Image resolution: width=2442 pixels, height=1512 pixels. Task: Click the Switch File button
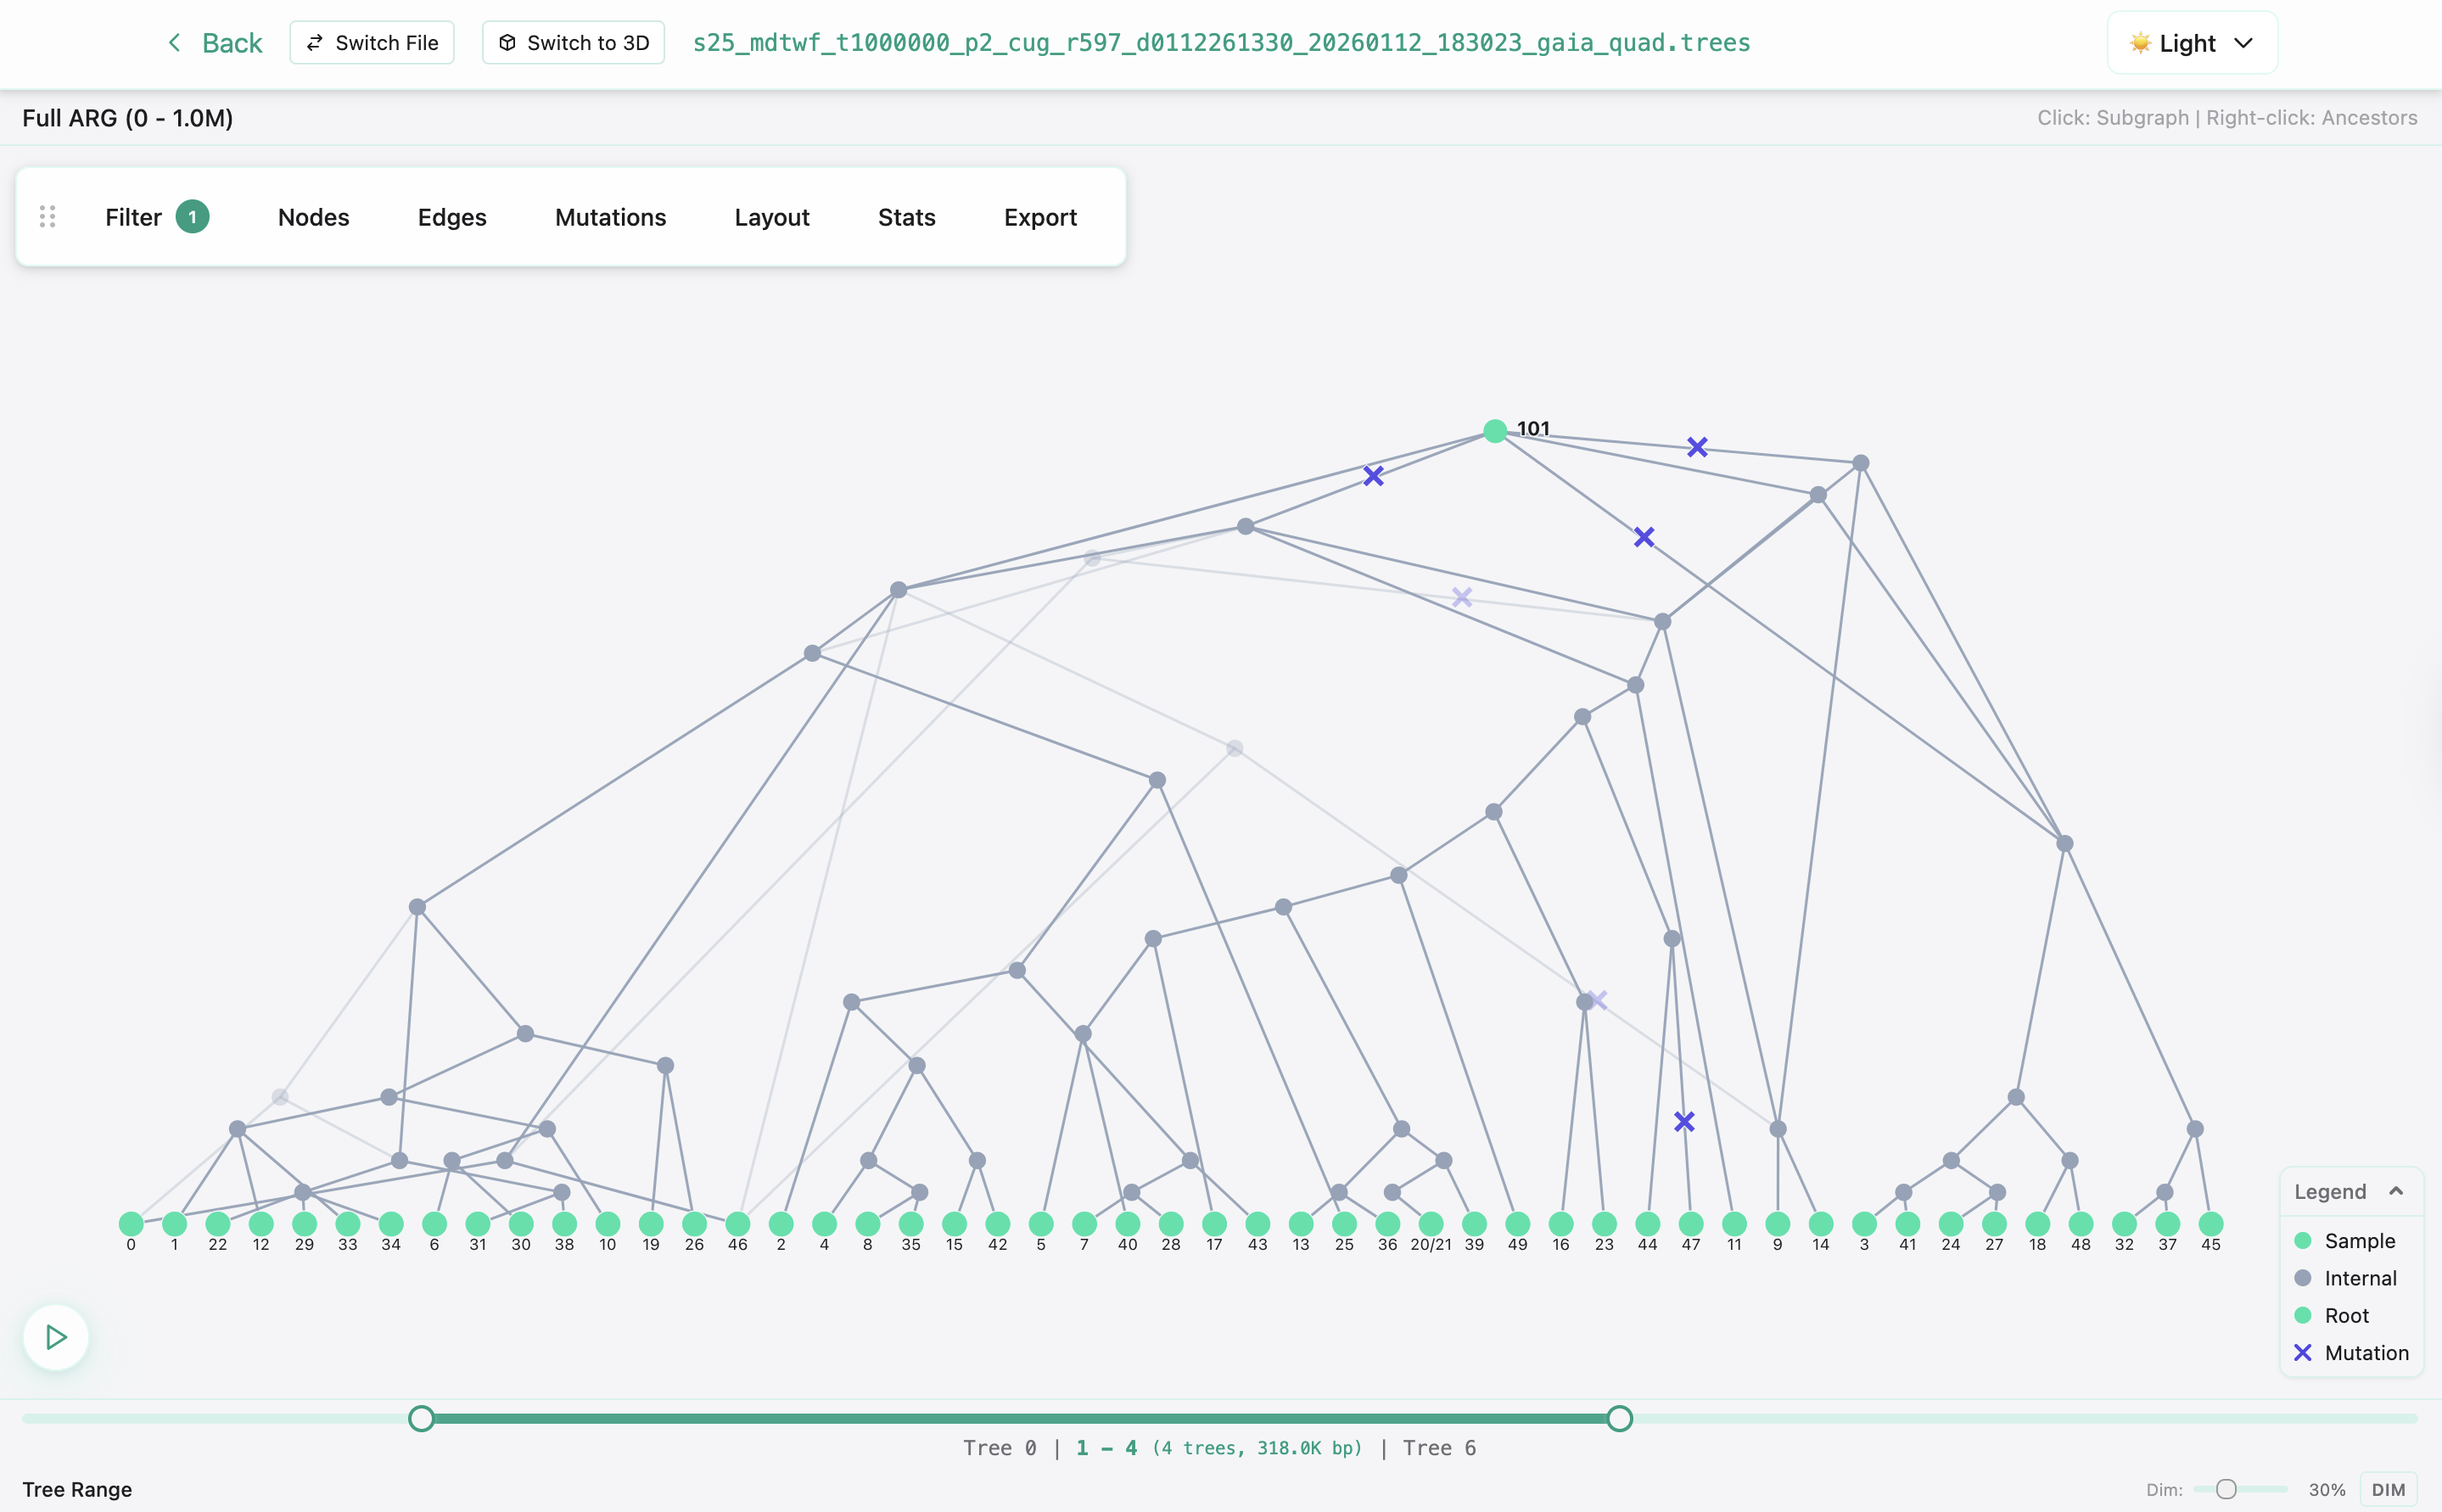tap(372, 42)
